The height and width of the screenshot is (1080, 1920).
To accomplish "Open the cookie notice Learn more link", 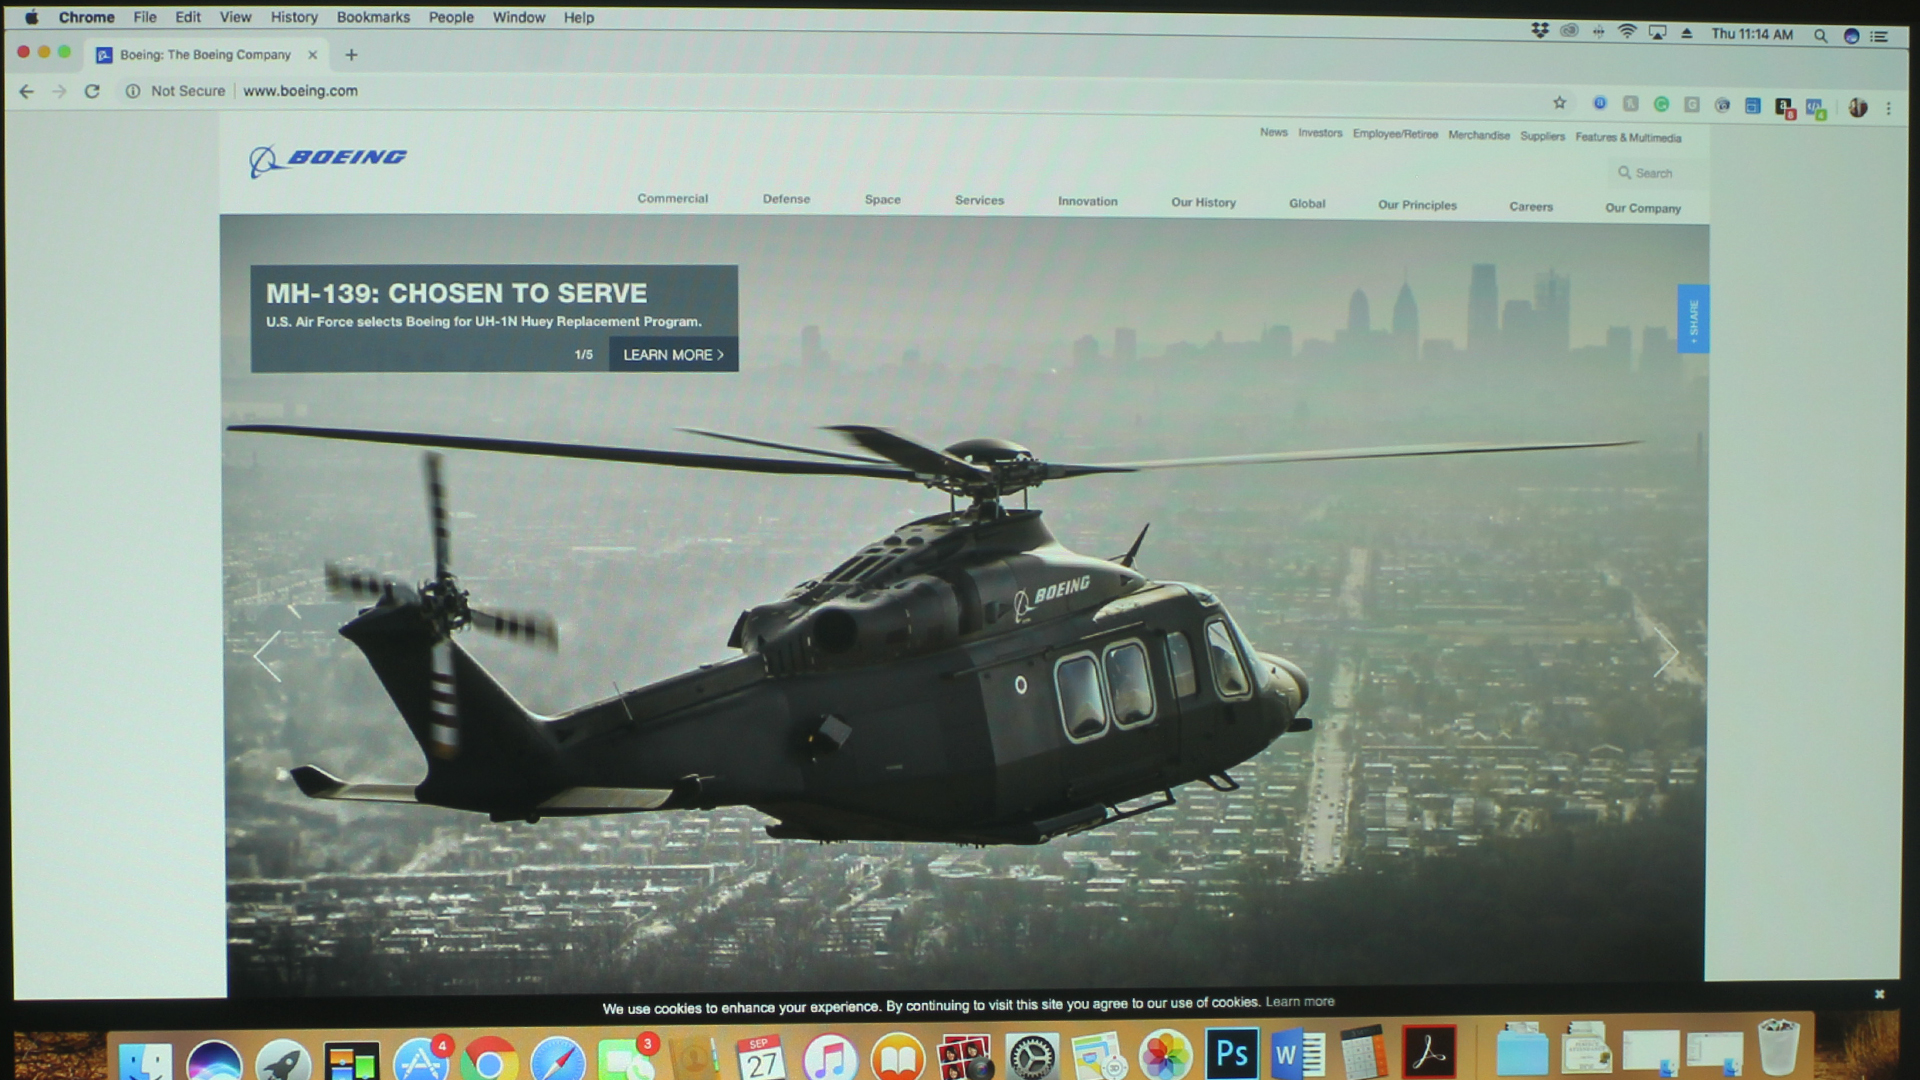I will pos(1299,1001).
